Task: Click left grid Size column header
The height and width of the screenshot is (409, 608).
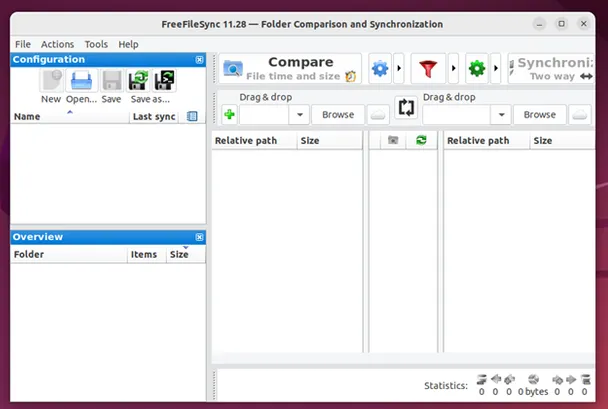Action: (330, 140)
